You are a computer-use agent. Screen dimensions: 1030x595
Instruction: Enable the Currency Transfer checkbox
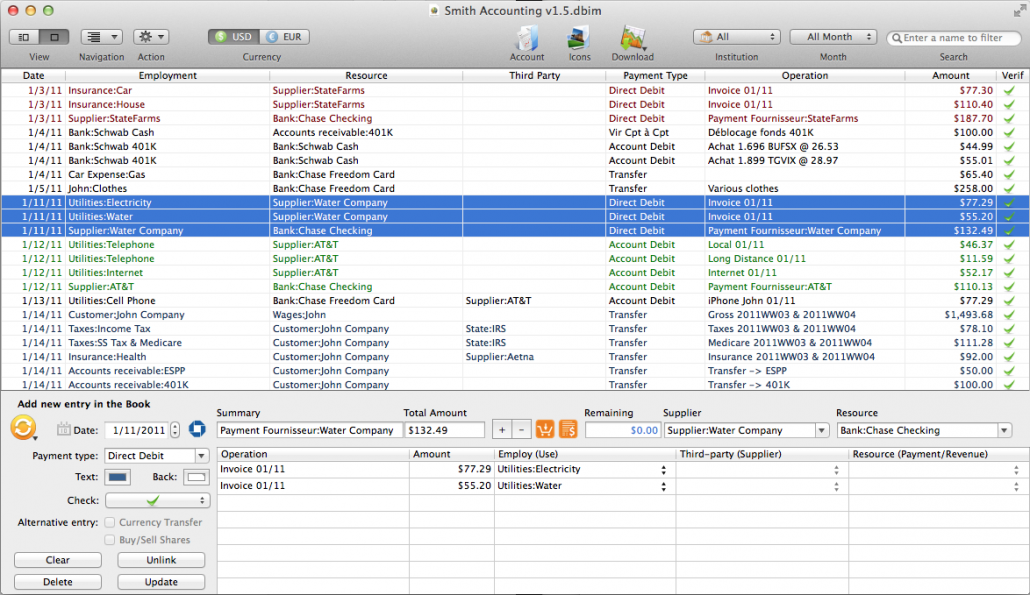coord(110,522)
